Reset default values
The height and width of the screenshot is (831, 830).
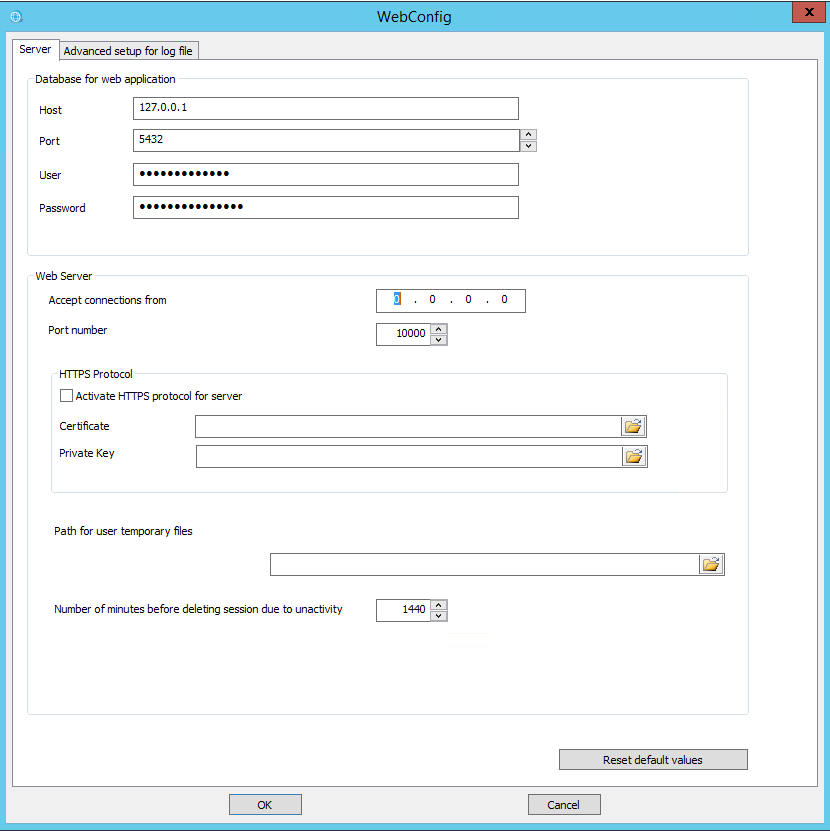click(653, 760)
